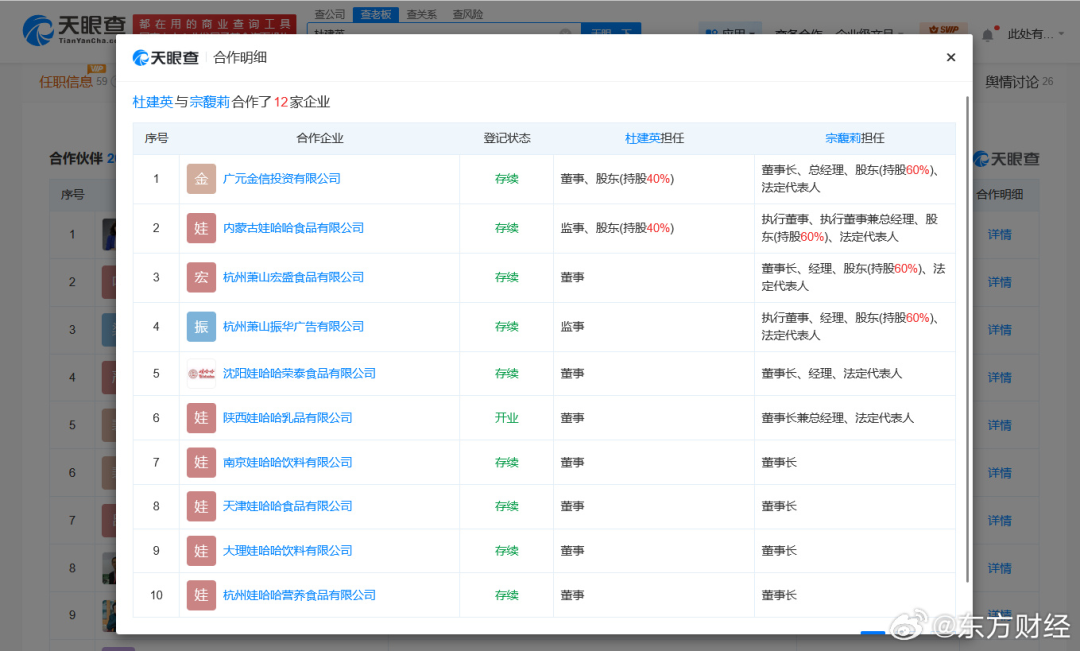
Task: Open the notification bell at top right
Action: pos(988,31)
